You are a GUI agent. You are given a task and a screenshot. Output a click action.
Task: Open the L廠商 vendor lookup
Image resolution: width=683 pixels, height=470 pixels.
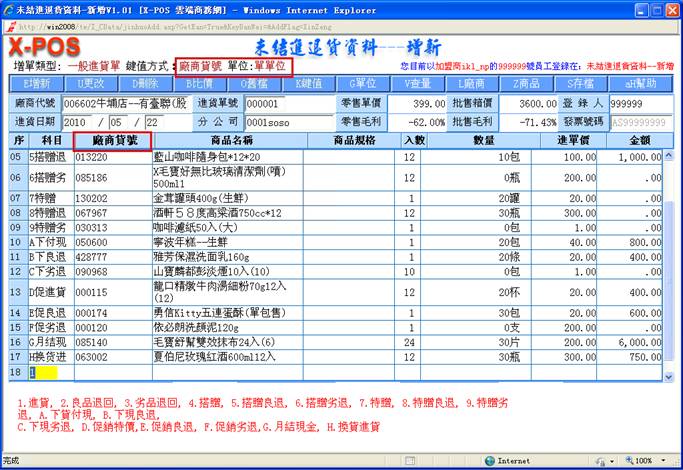(x=473, y=83)
